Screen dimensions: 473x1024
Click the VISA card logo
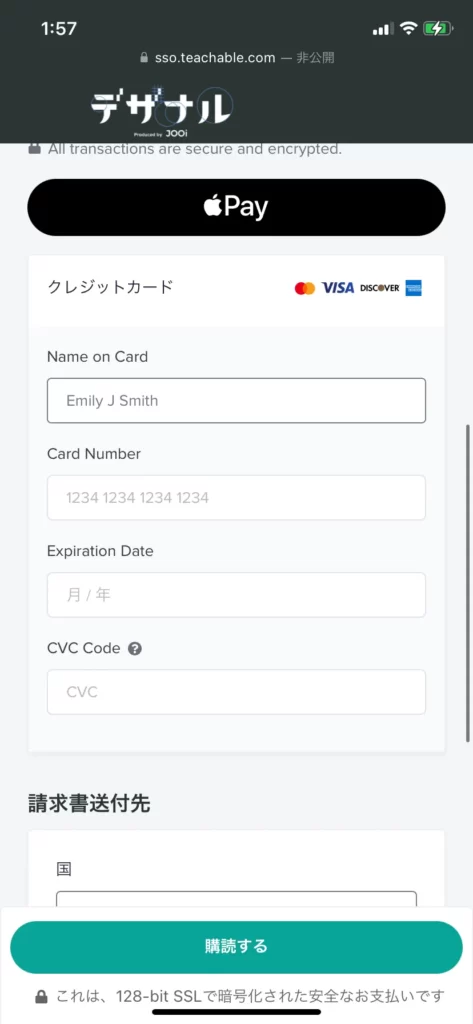coord(338,288)
